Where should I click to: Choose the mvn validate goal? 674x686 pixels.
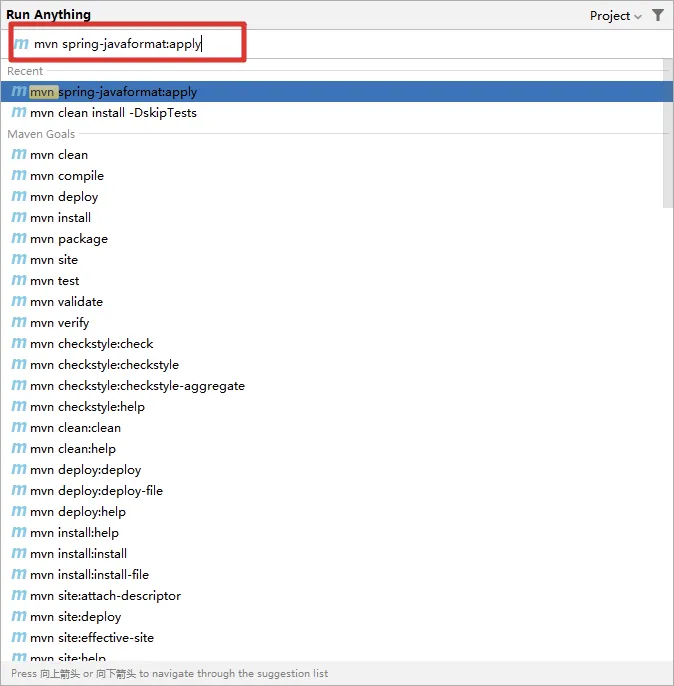click(332, 302)
